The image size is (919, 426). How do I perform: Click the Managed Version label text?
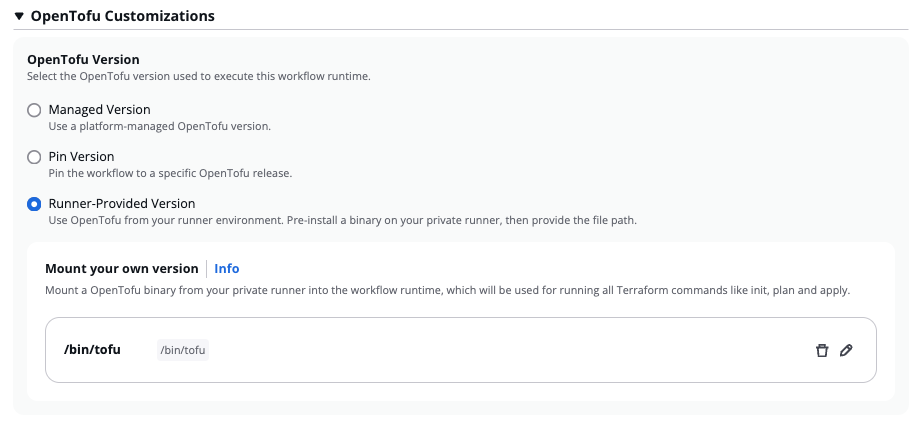coord(99,109)
